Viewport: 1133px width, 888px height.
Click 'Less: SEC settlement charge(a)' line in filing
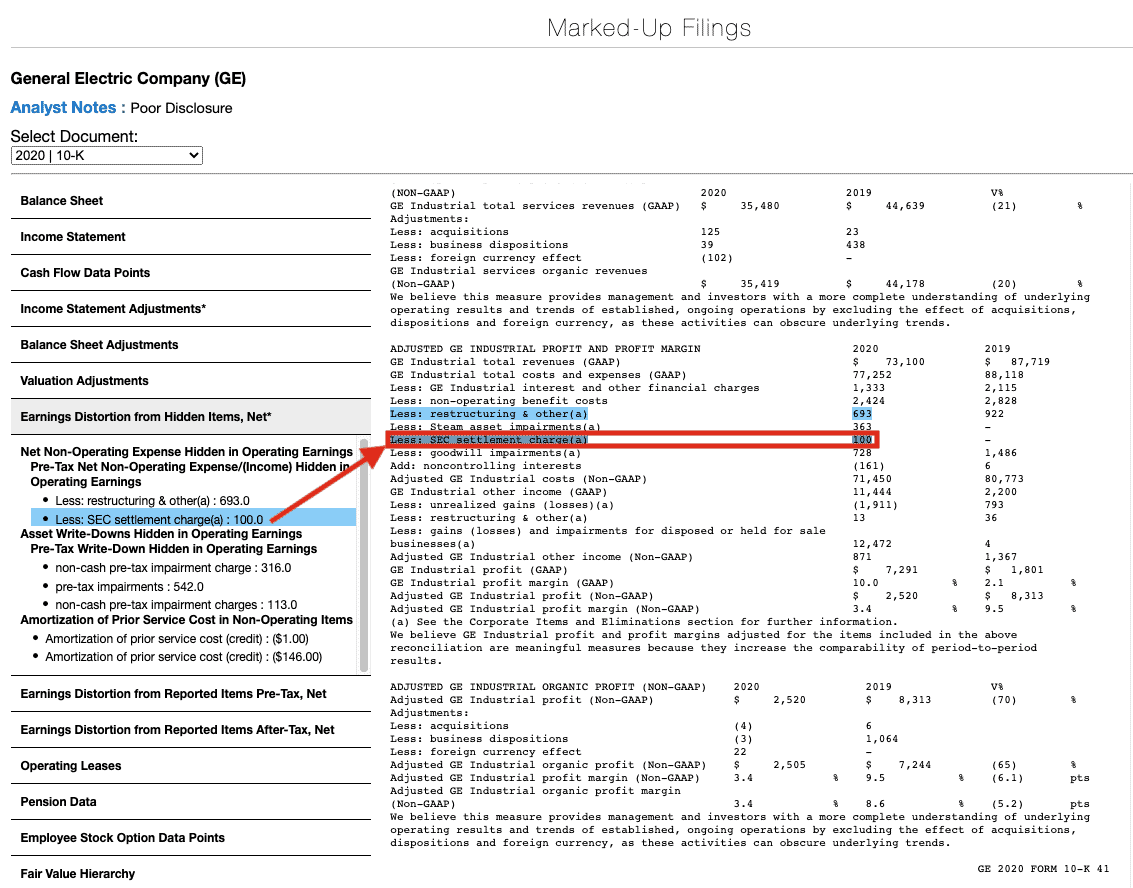(488, 440)
